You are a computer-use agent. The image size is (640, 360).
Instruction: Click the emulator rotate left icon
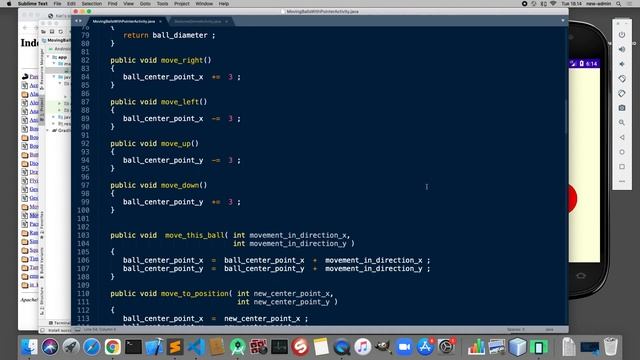pos(622,79)
